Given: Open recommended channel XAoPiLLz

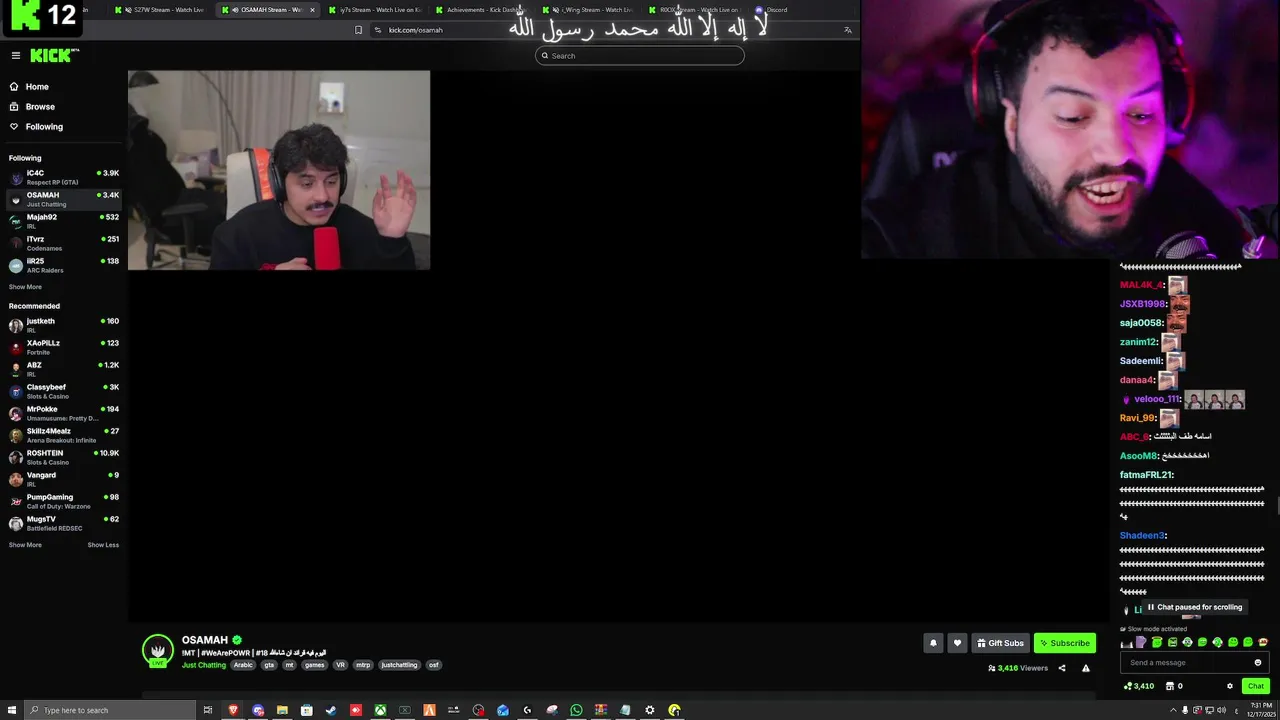Looking at the screenshot, I should pos(64,347).
